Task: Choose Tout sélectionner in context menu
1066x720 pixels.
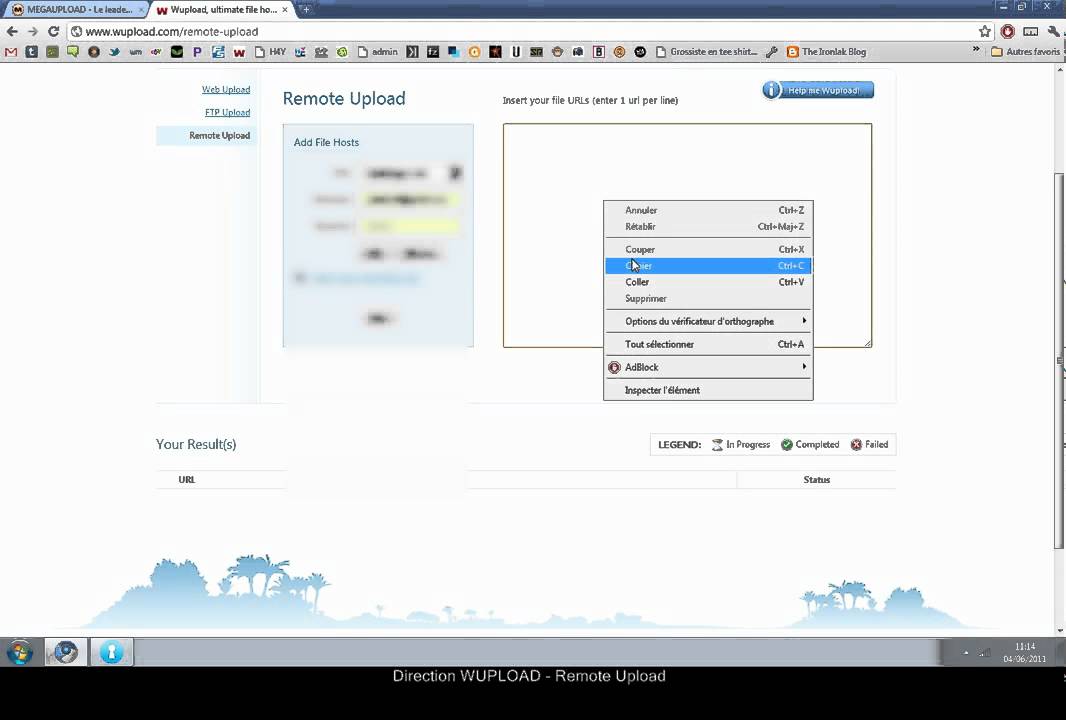Action: click(x=708, y=344)
